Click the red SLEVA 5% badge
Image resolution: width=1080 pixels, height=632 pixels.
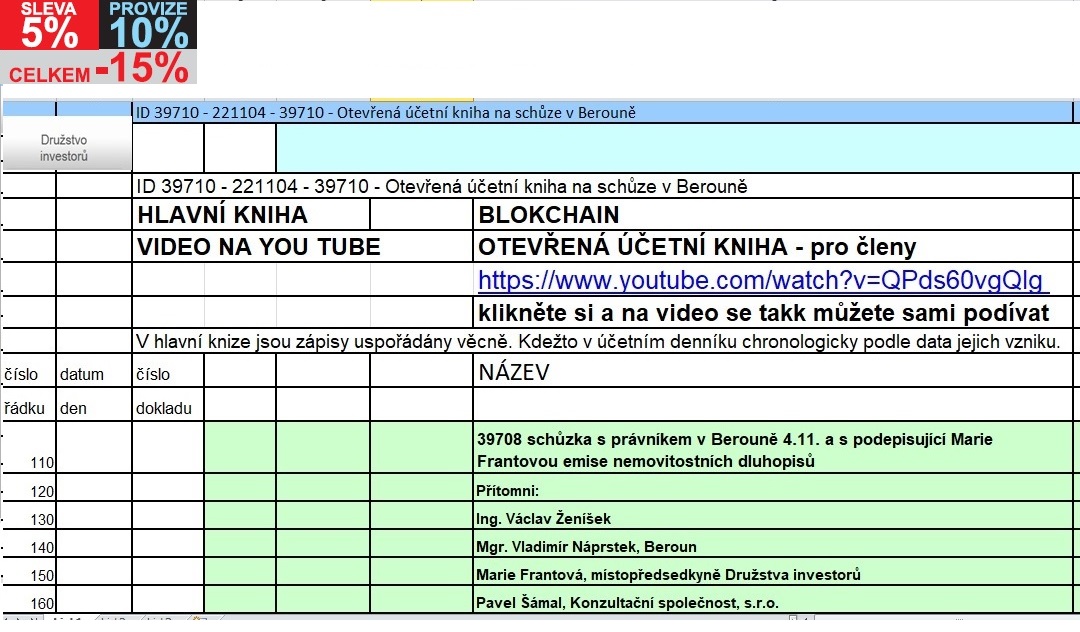click(x=49, y=25)
